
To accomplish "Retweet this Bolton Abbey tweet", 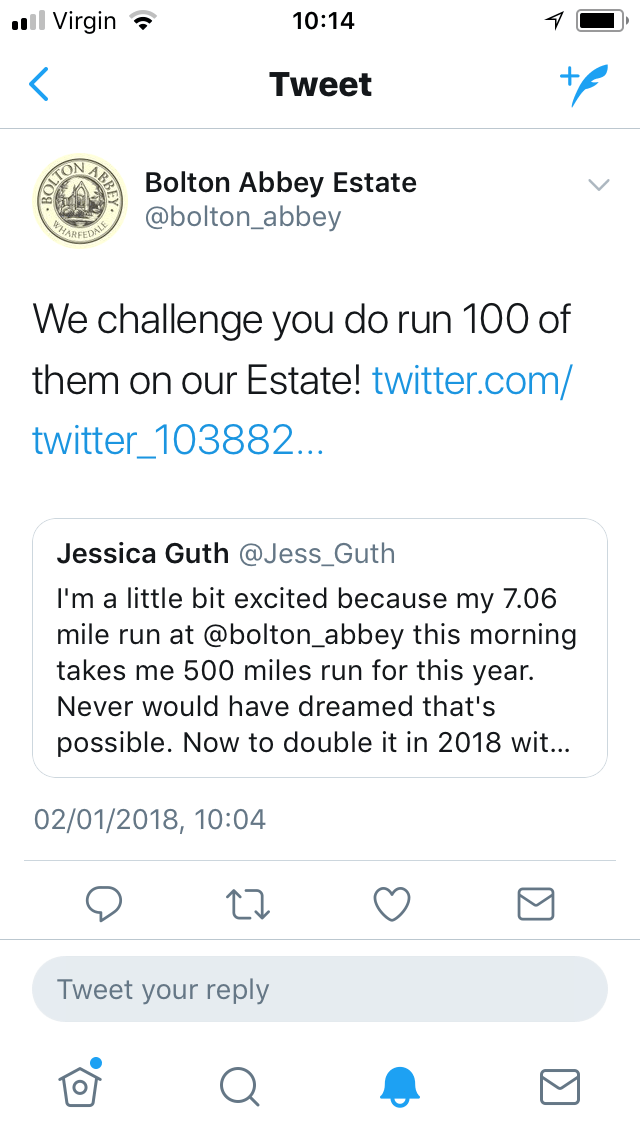I will 247,904.
